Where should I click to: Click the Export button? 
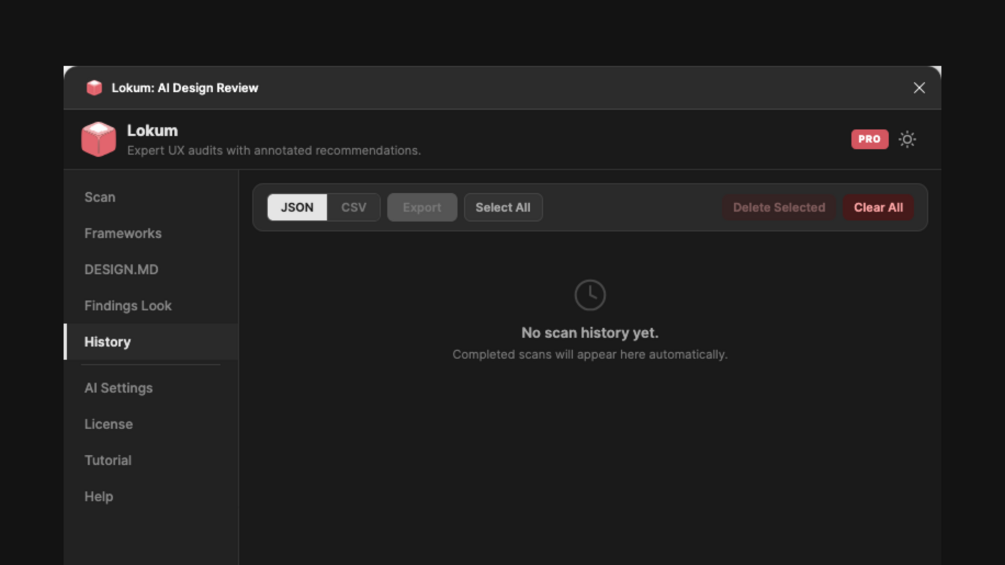[422, 208]
